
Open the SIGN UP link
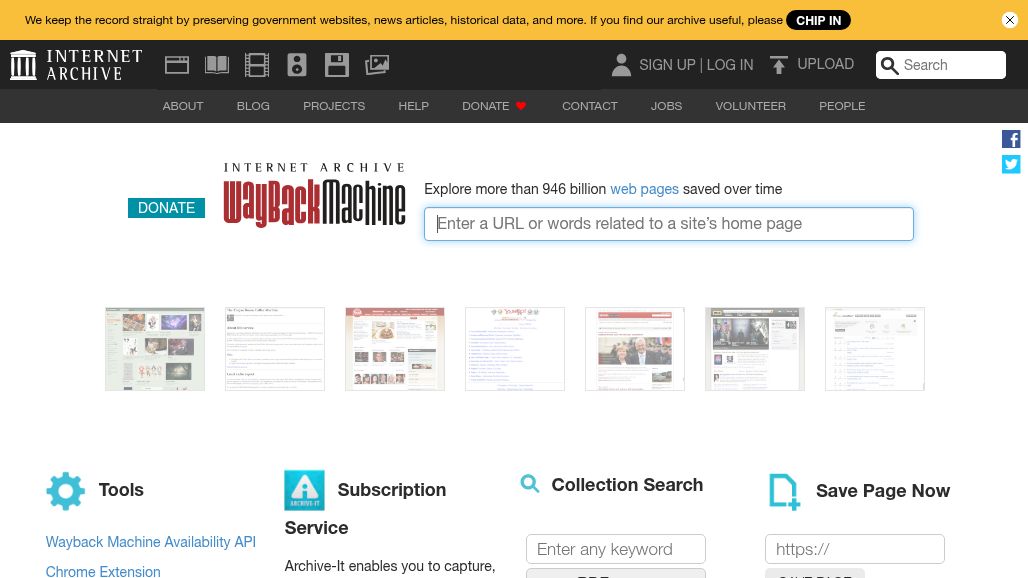[667, 65]
